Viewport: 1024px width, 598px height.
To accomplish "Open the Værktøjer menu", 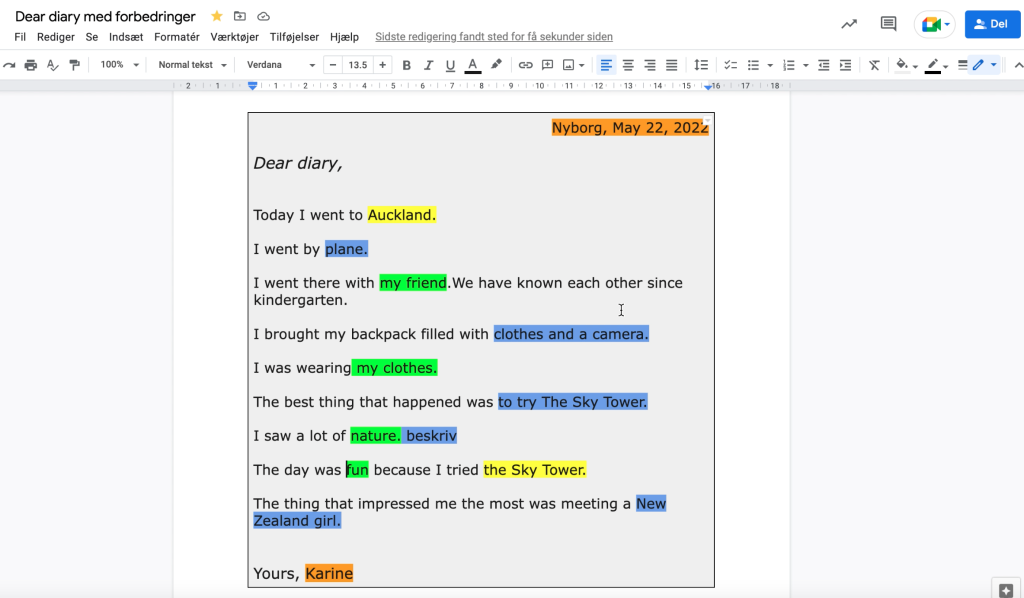I will [235, 37].
